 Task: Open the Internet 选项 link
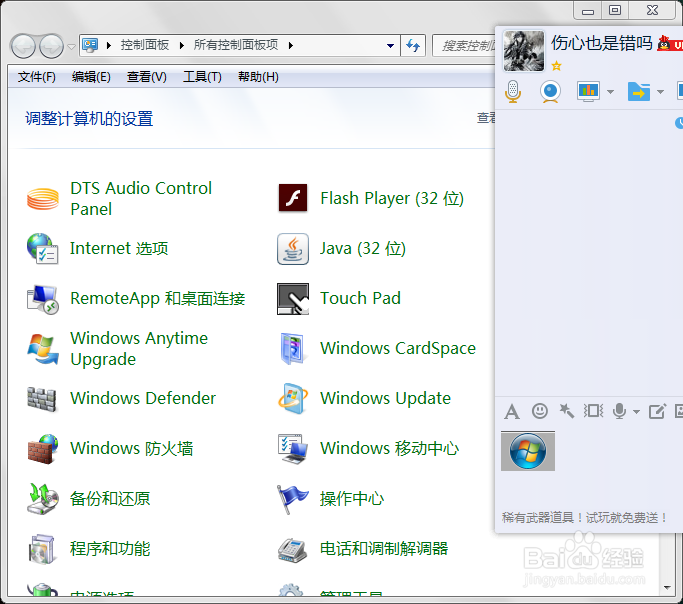tap(119, 248)
